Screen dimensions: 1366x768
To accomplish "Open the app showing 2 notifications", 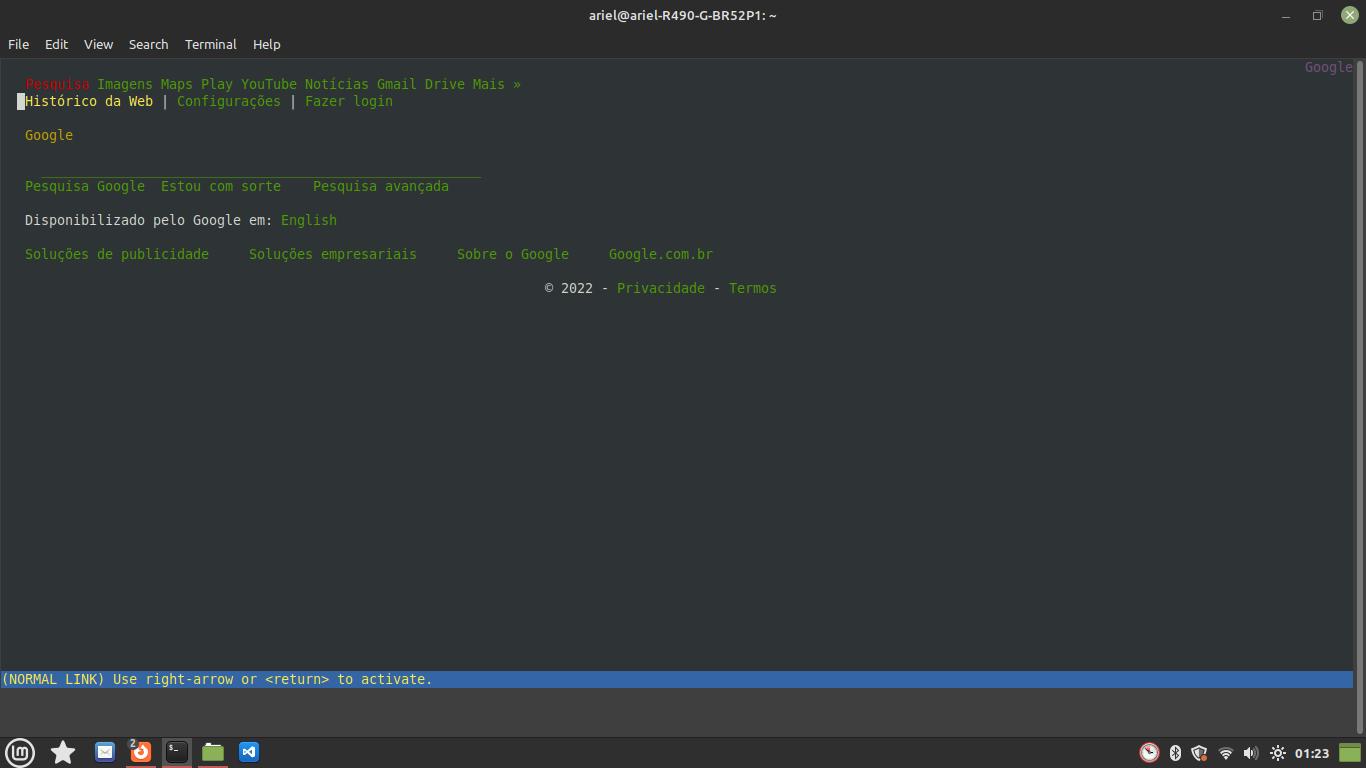I will point(140,751).
